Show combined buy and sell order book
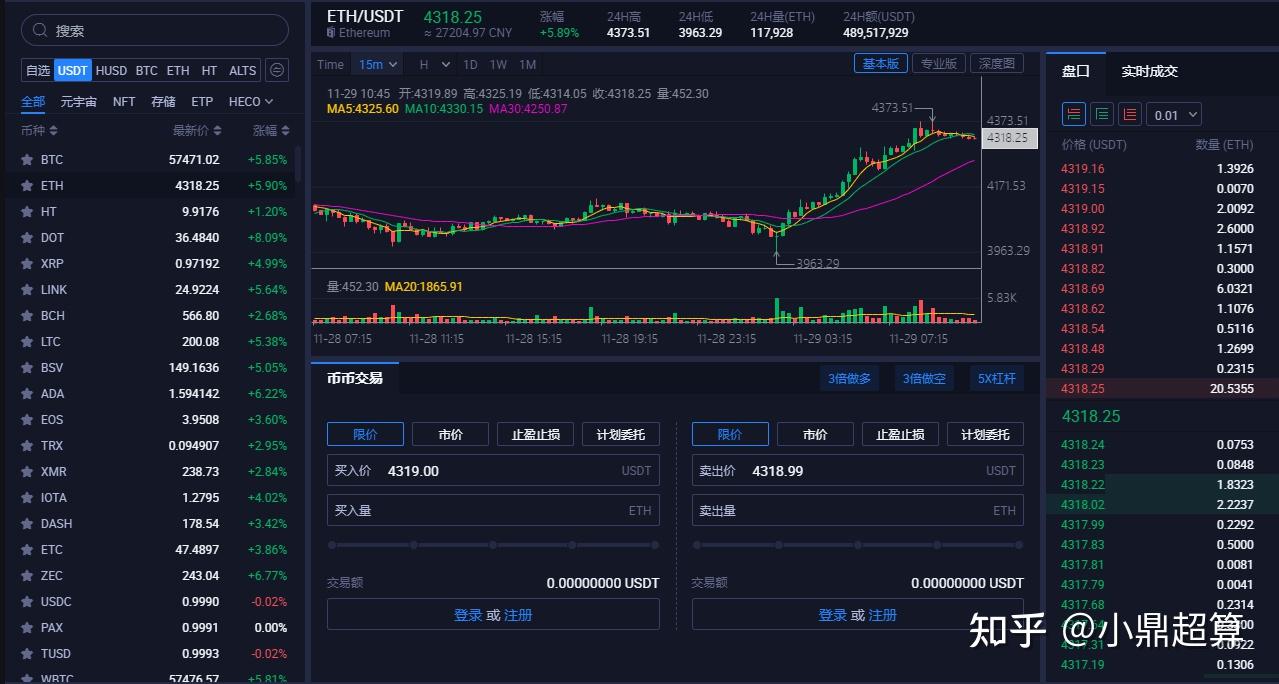This screenshot has height=684, width=1279. 1074,114
